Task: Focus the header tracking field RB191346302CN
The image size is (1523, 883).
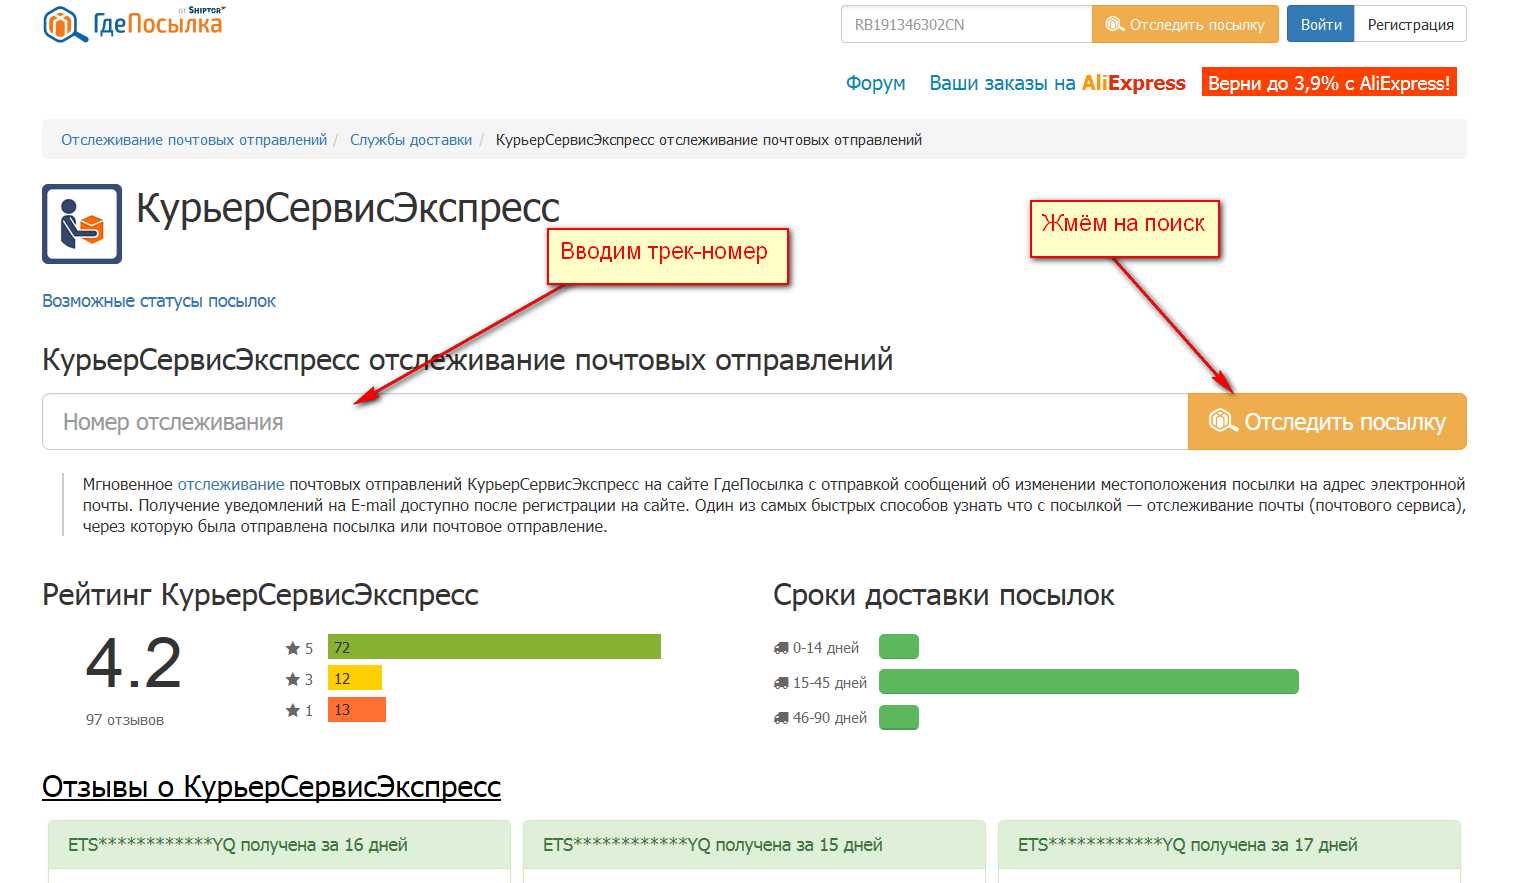Action: 966,24
